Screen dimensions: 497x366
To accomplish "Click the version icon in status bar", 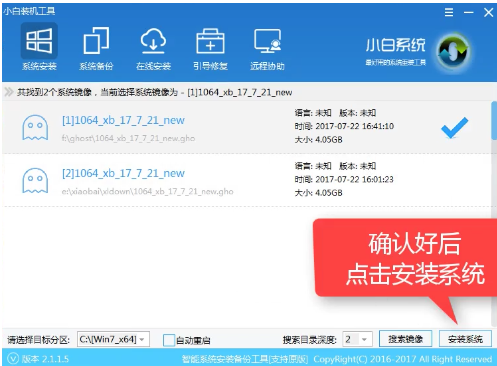I will click(x=13, y=359).
